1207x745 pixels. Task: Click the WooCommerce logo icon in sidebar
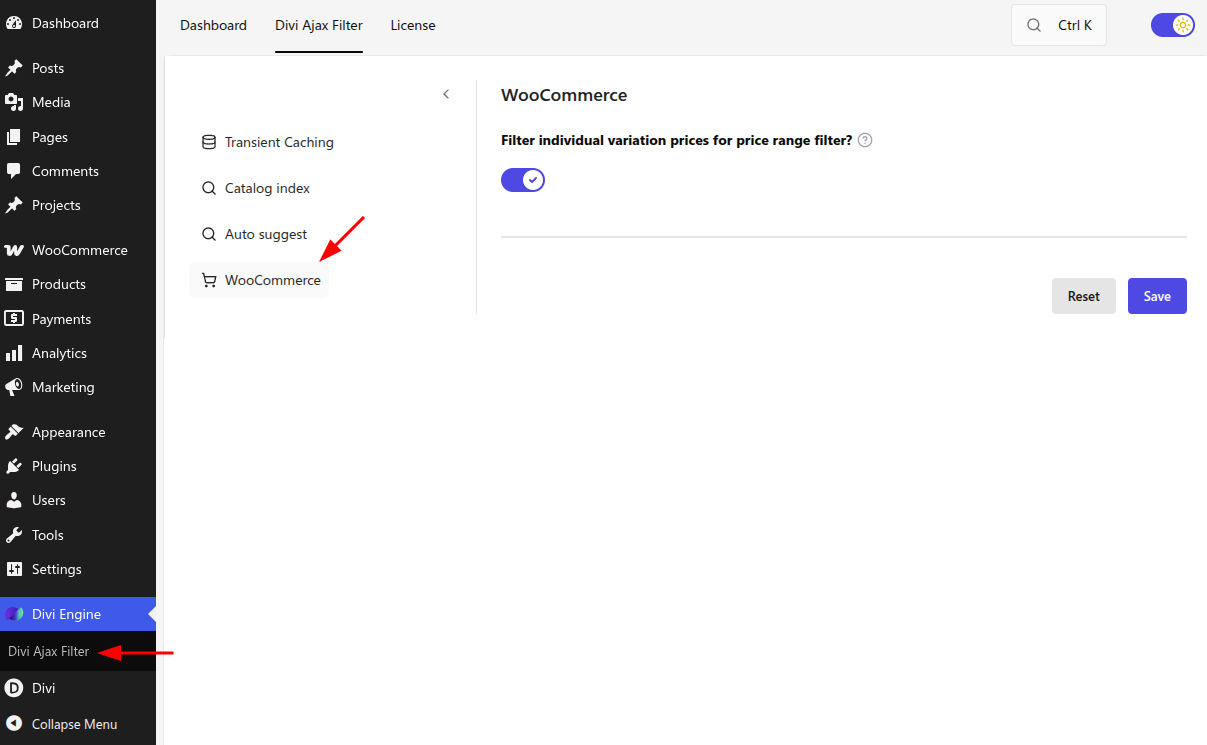click(x=14, y=250)
